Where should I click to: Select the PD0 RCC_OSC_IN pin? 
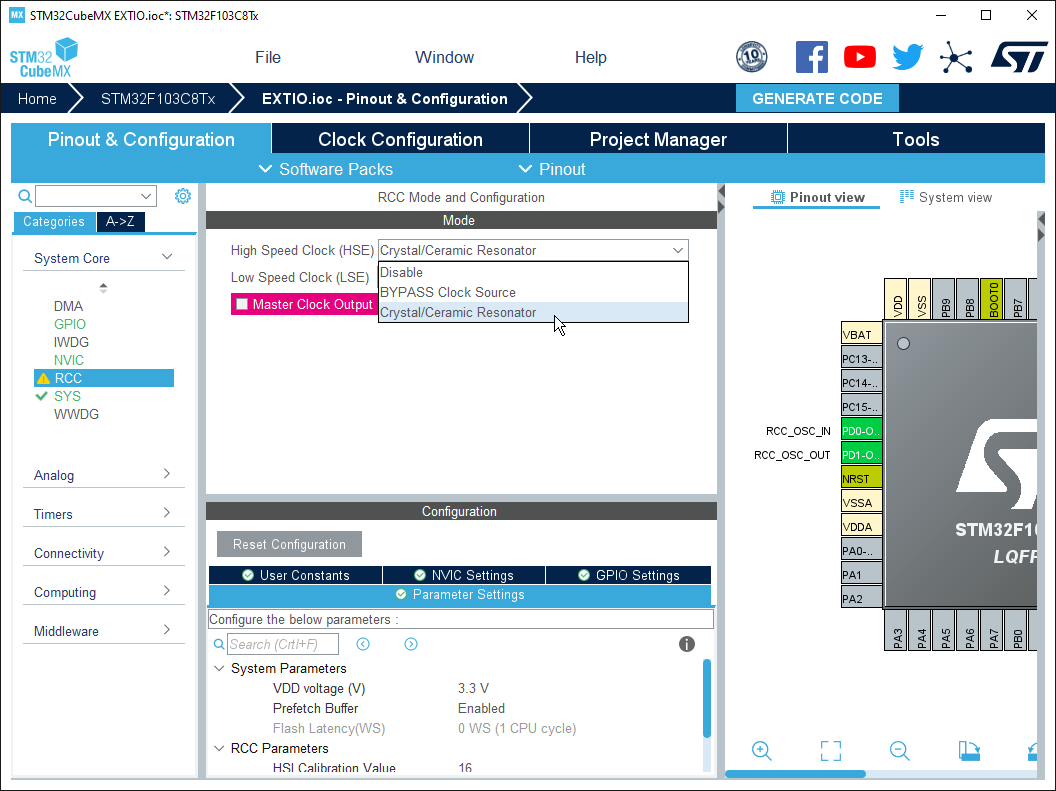[861, 431]
